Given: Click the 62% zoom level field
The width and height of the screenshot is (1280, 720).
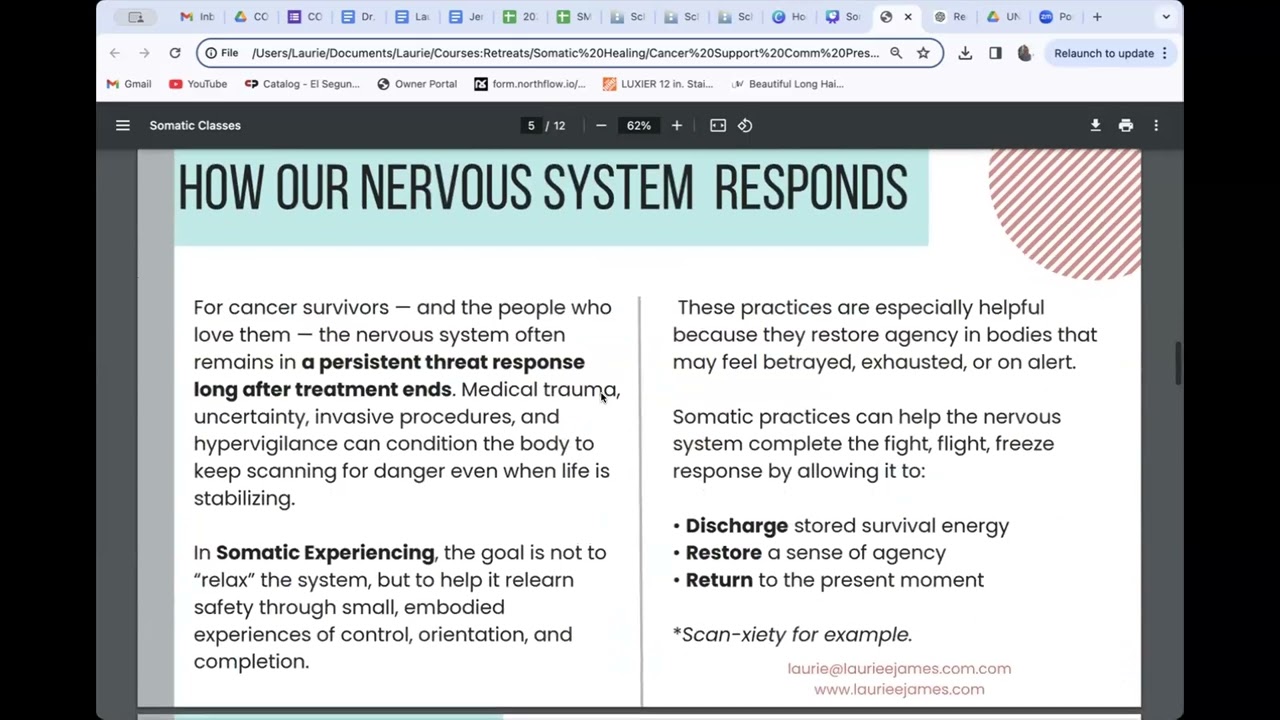Looking at the screenshot, I should point(638,125).
